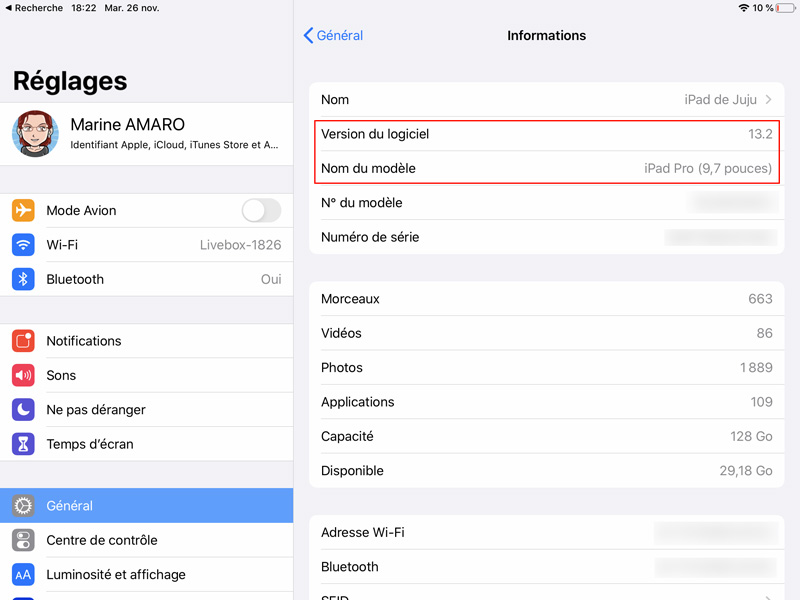
Task: Tap the Disponible 29,18 Go row
Action: pos(546,470)
